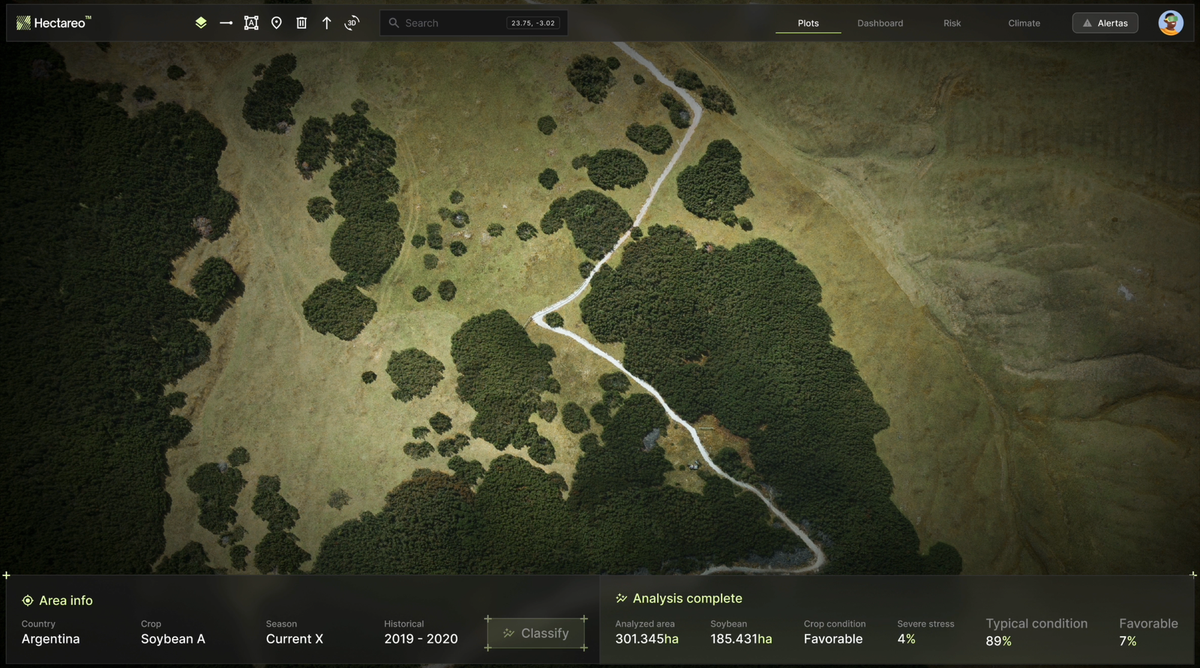This screenshot has height=668, width=1200.
Task: Click the Classify button
Action: click(x=535, y=632)
